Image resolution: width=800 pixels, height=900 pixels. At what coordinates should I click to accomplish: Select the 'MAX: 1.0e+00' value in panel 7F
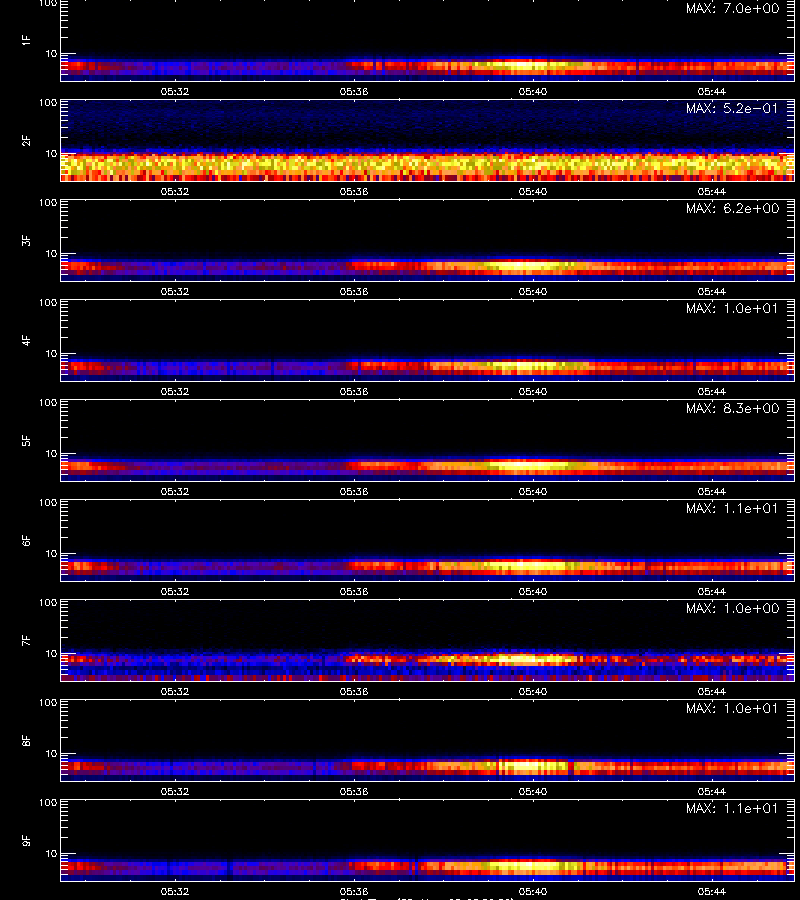pyautogui.click(x=732, y=608)
